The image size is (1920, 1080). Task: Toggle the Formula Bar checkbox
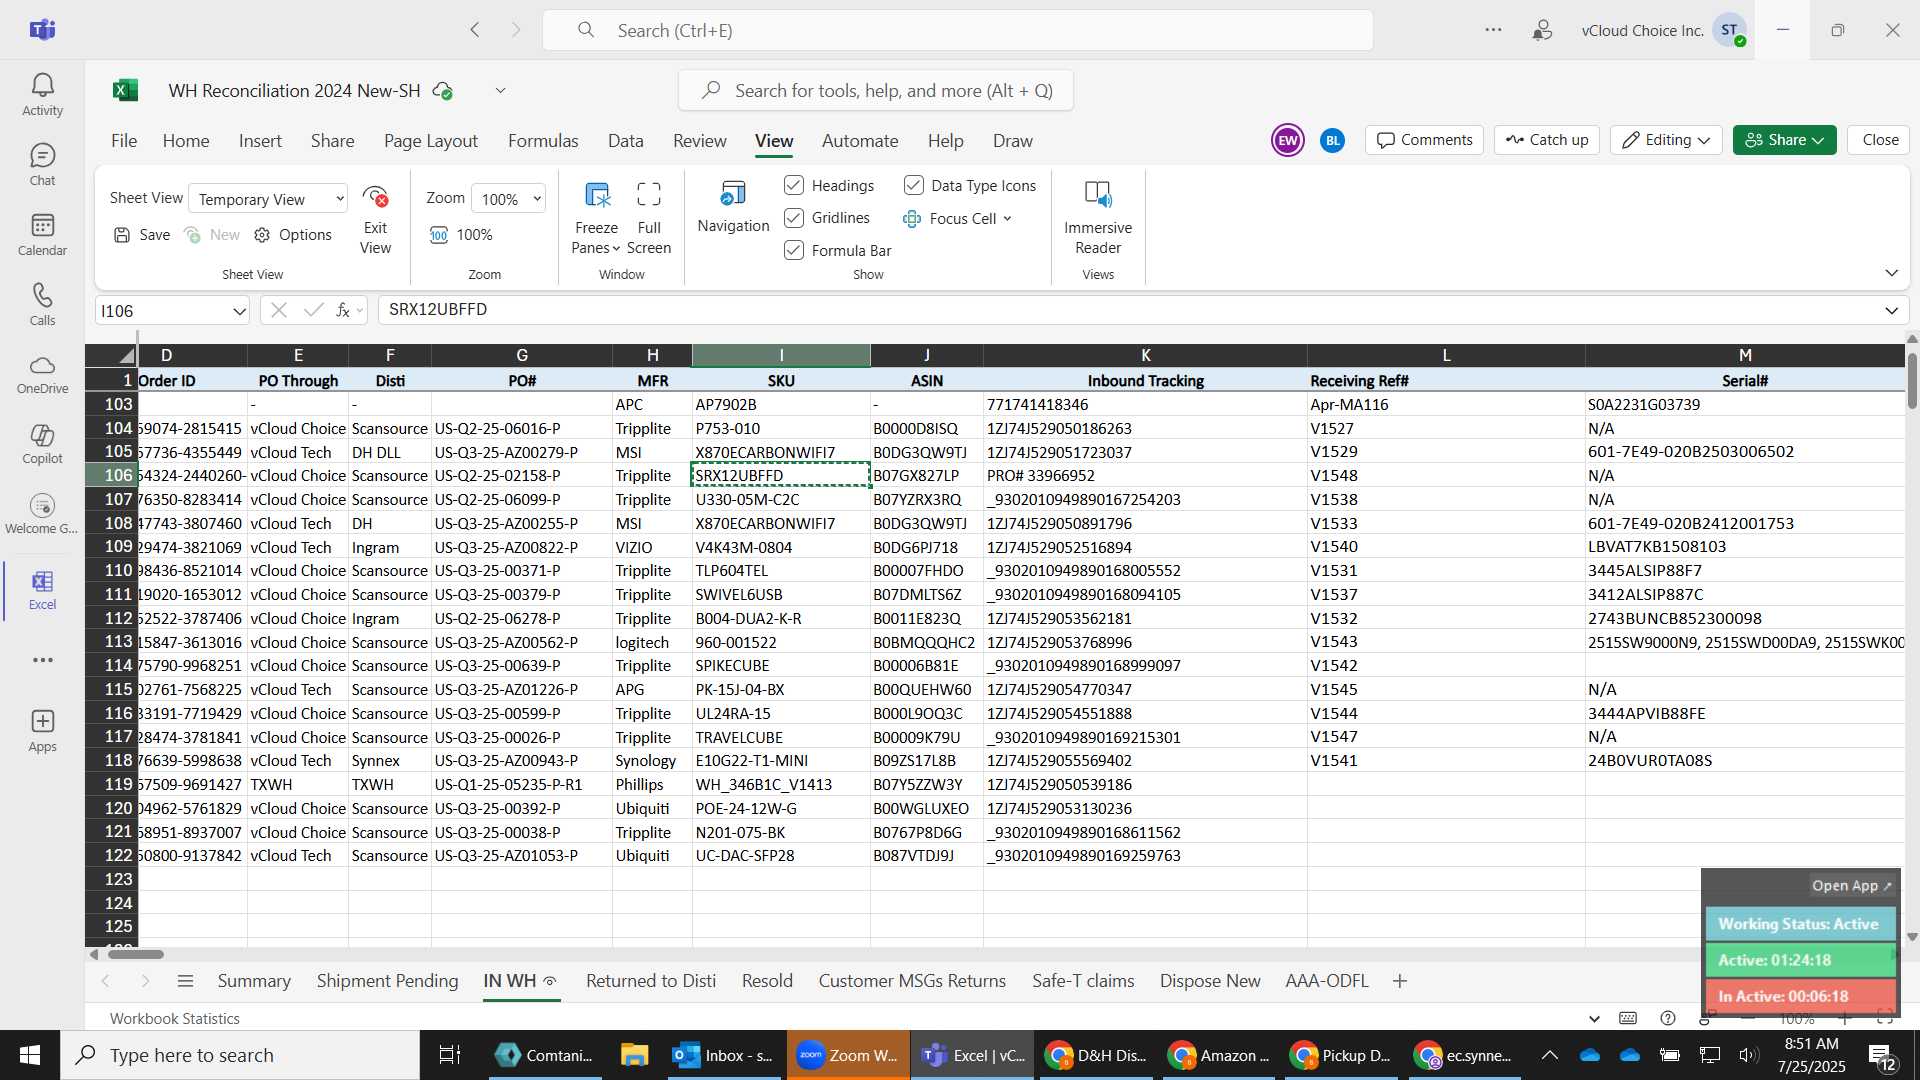click(x=794, y=250)
